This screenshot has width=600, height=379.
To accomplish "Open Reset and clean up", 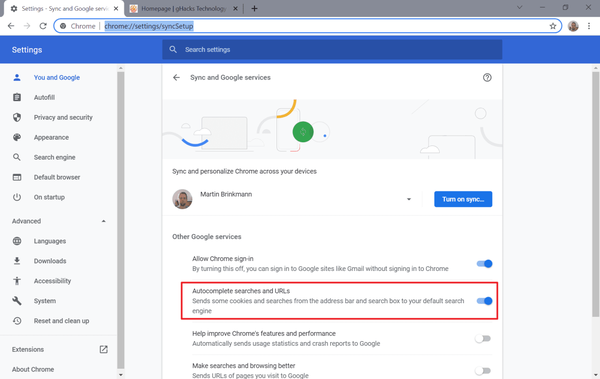I will [61, 320].
